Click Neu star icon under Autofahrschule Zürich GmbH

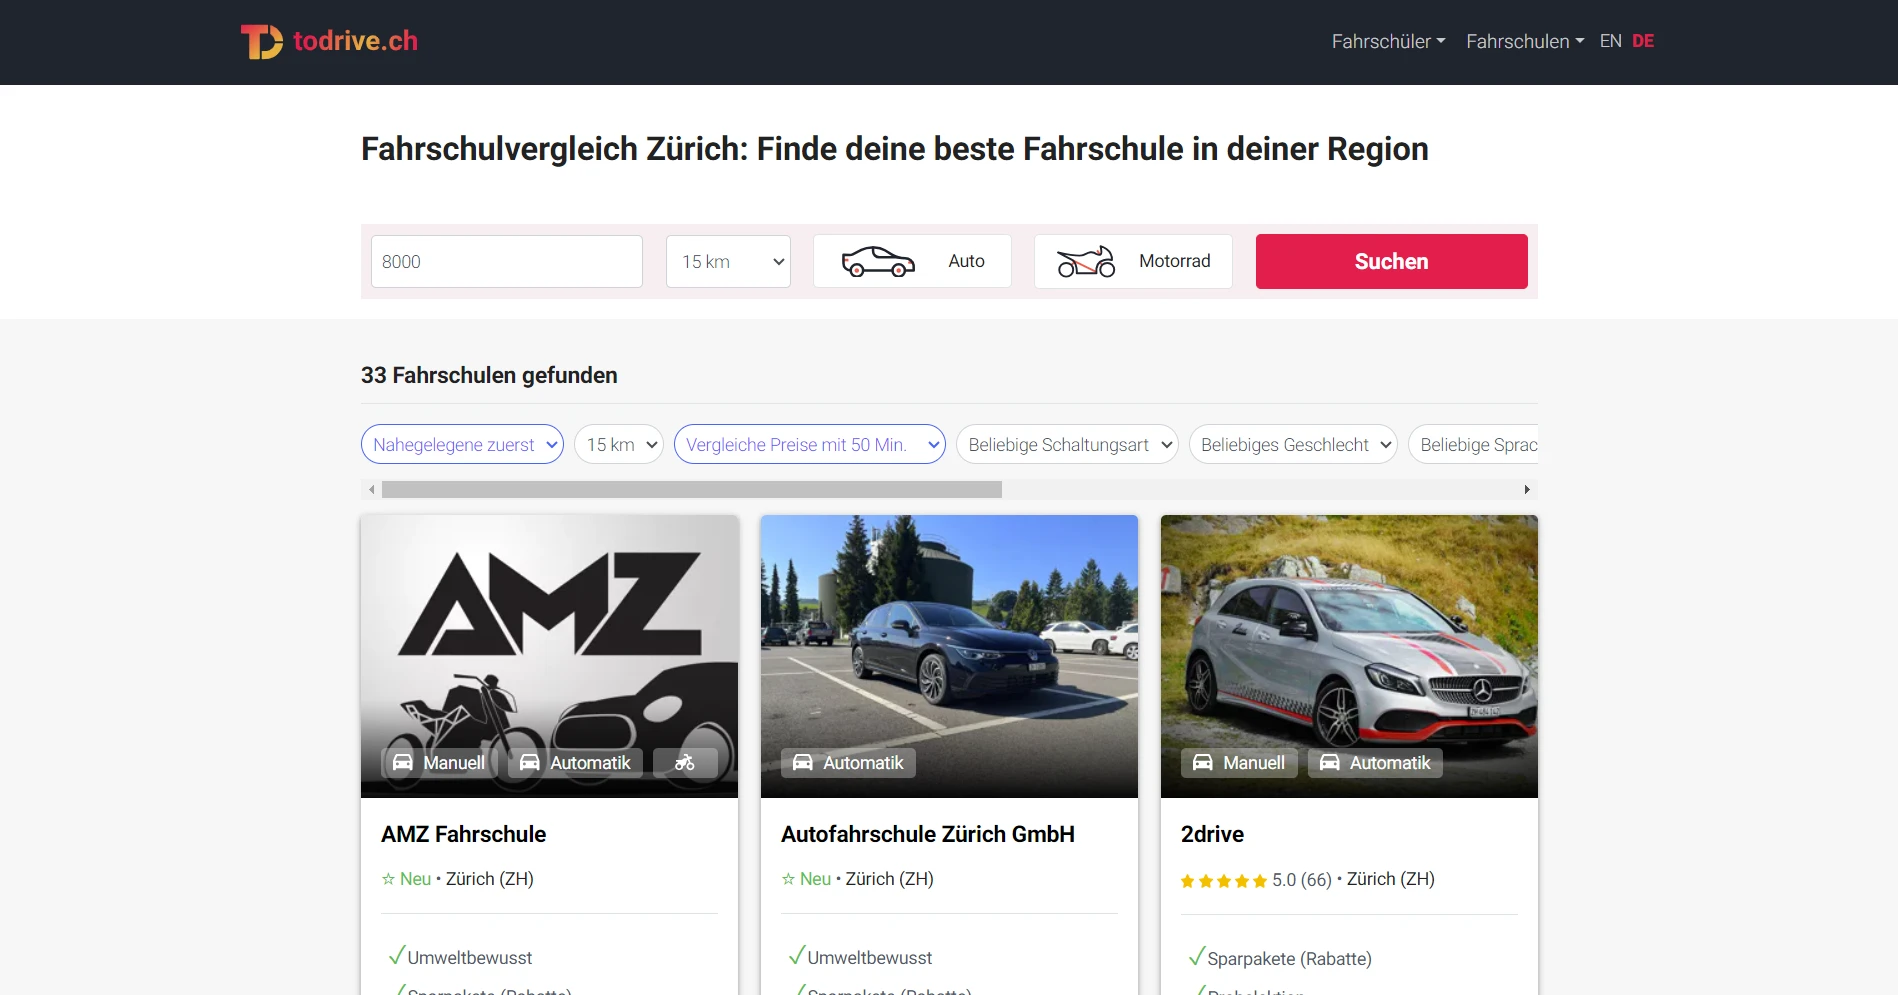788,879
